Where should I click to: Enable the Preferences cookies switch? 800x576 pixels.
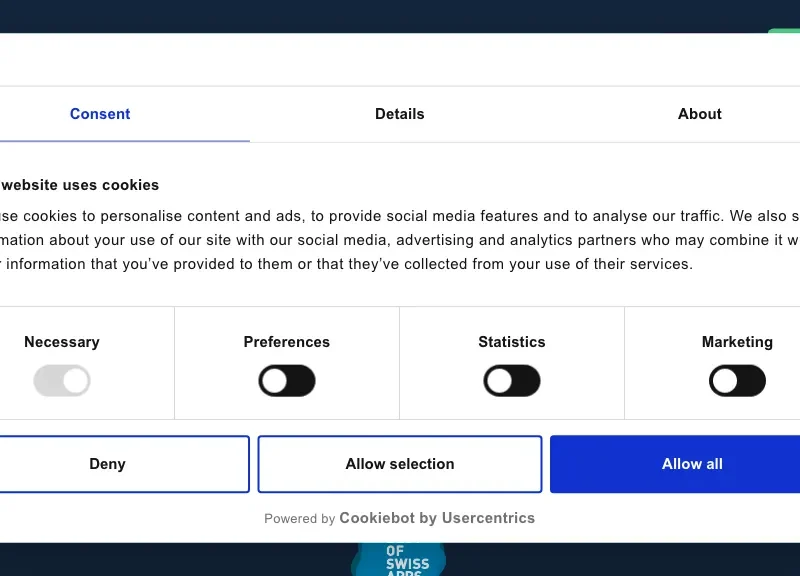[287, 381]
